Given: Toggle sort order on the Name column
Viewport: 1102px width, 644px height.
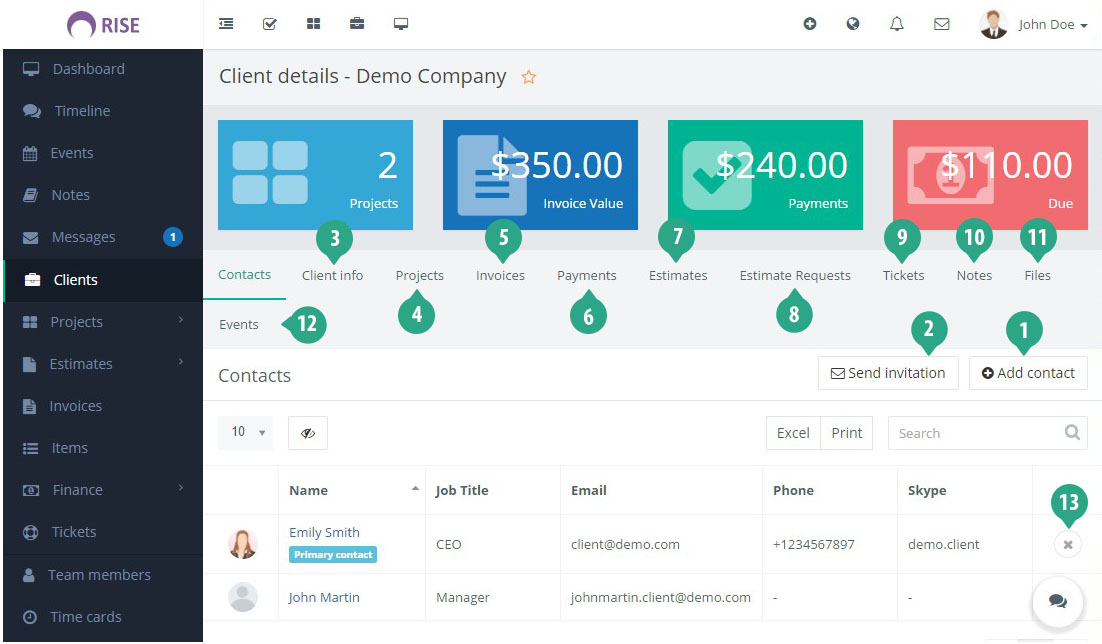Looking at the screenshot, I should point(306,490).
